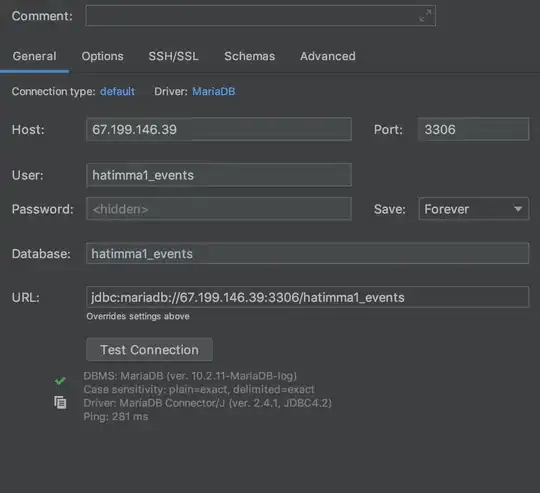Switch to the Options tab
Screen dimensions: 540x493
[x=102, y=56]
